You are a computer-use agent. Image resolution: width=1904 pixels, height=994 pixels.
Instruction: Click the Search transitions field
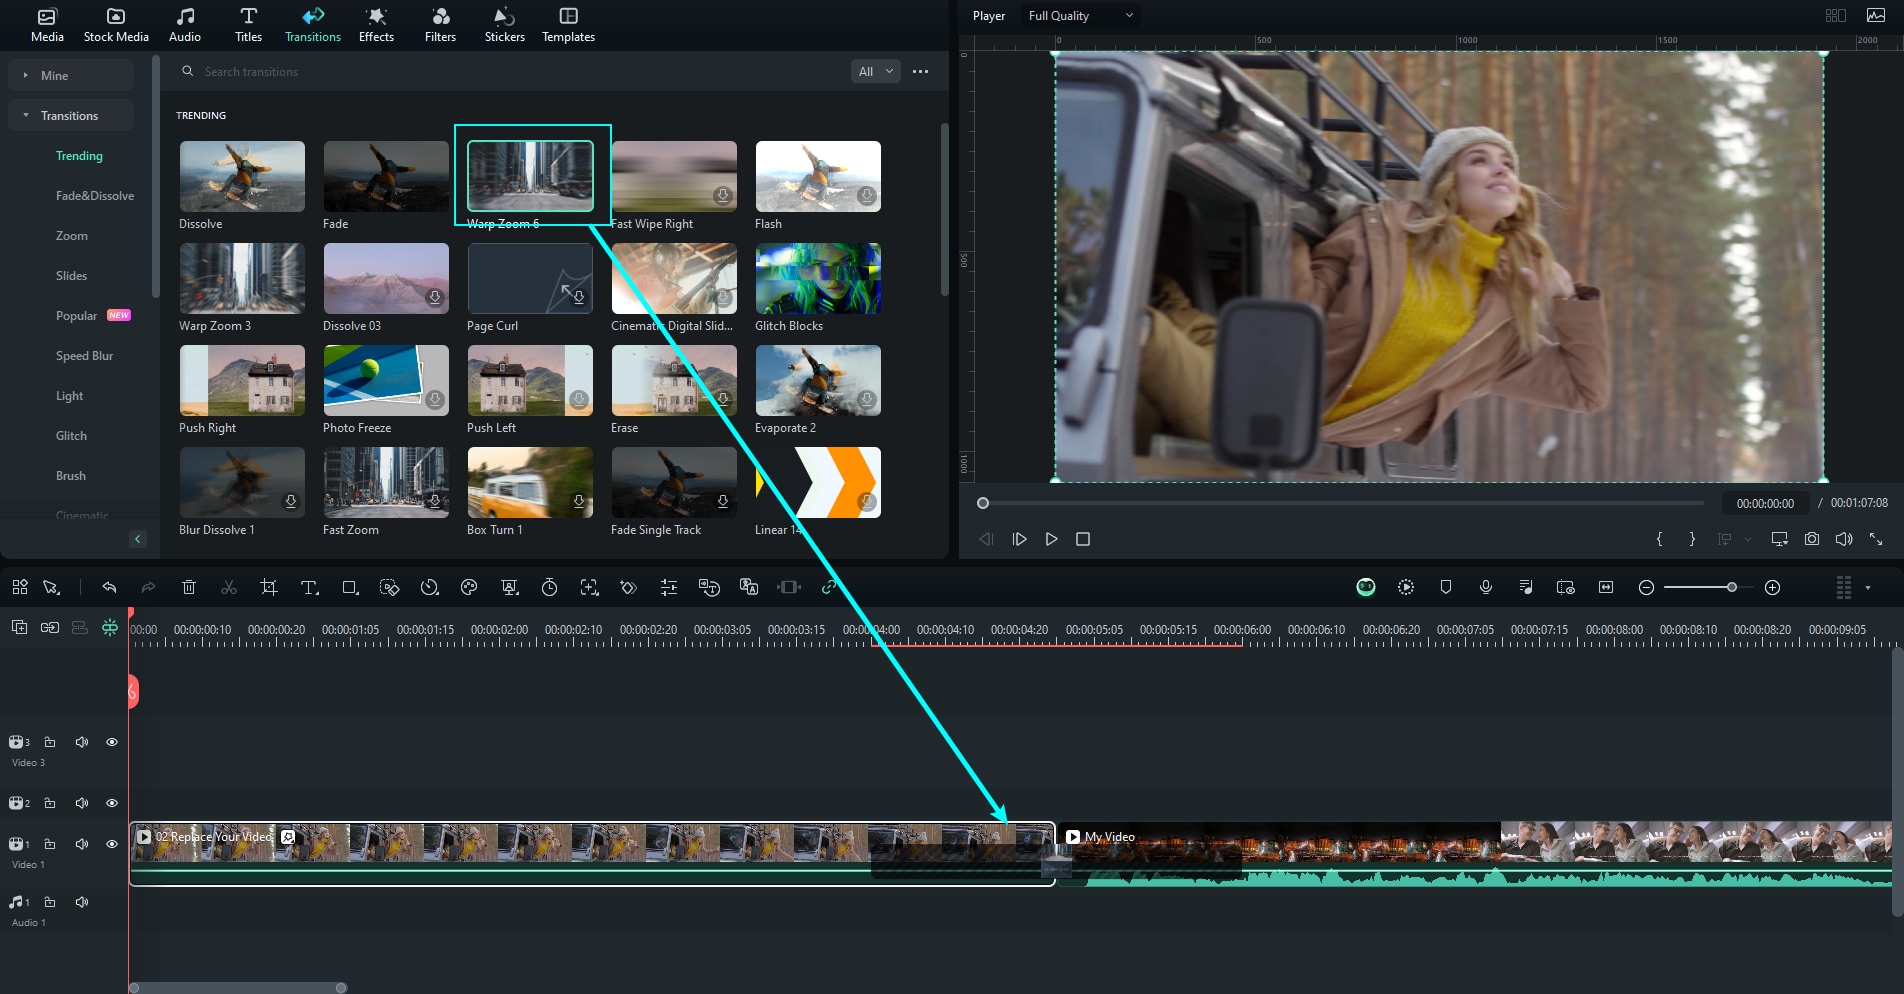click(x=500, y=72)
